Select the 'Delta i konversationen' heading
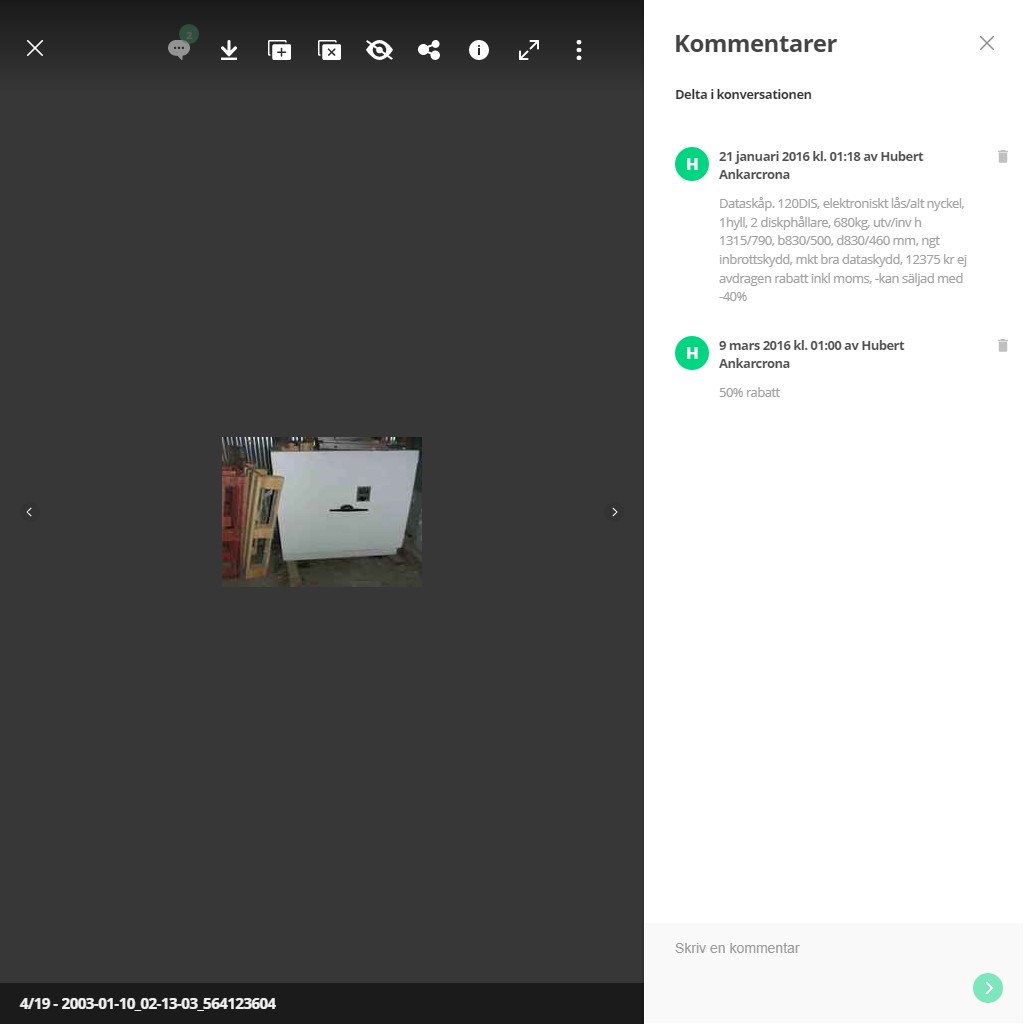Image resolution: width=1024 pixels, height=1024 pixels. [743, 94]
